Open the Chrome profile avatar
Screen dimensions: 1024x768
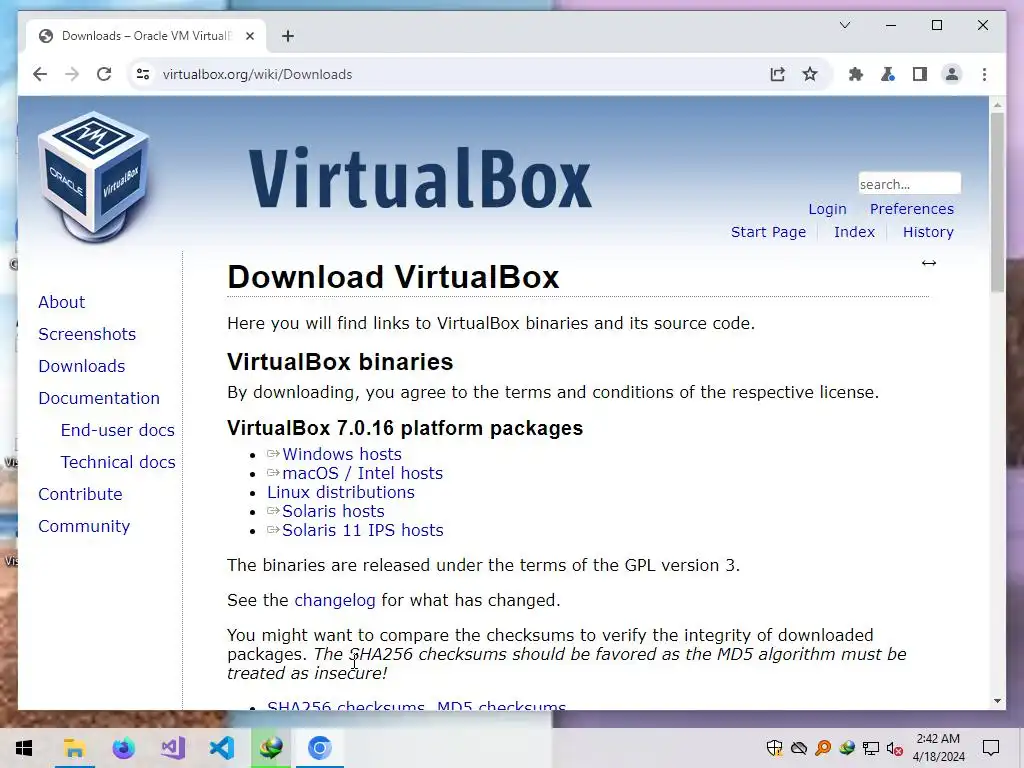pos(952,74)
